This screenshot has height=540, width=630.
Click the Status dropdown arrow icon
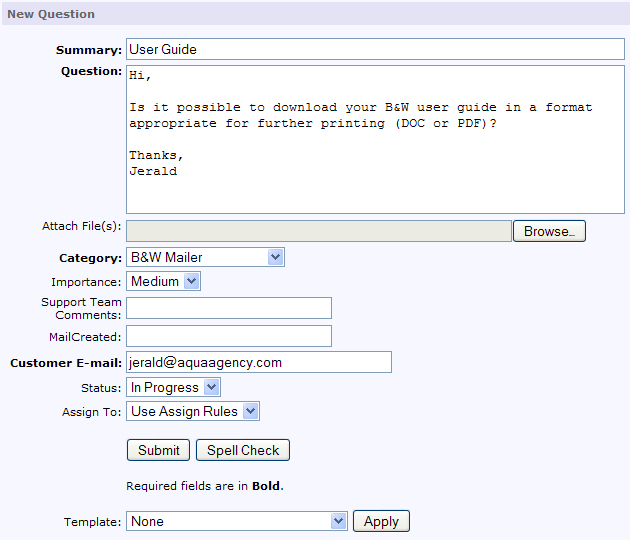click(x=211, y=387)
